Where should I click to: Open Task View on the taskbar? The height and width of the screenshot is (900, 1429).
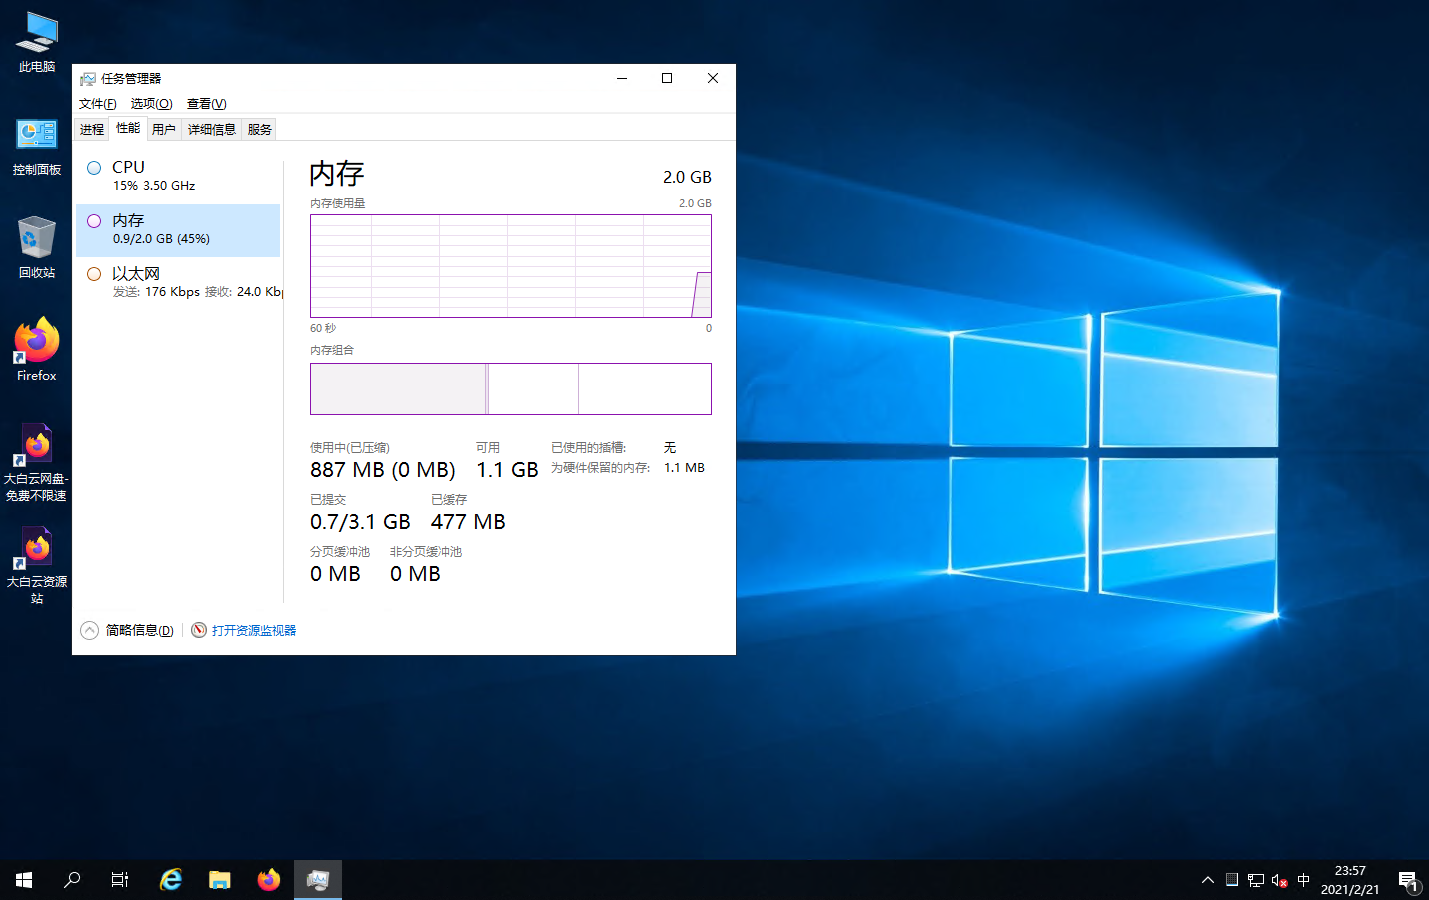(120, 880)
